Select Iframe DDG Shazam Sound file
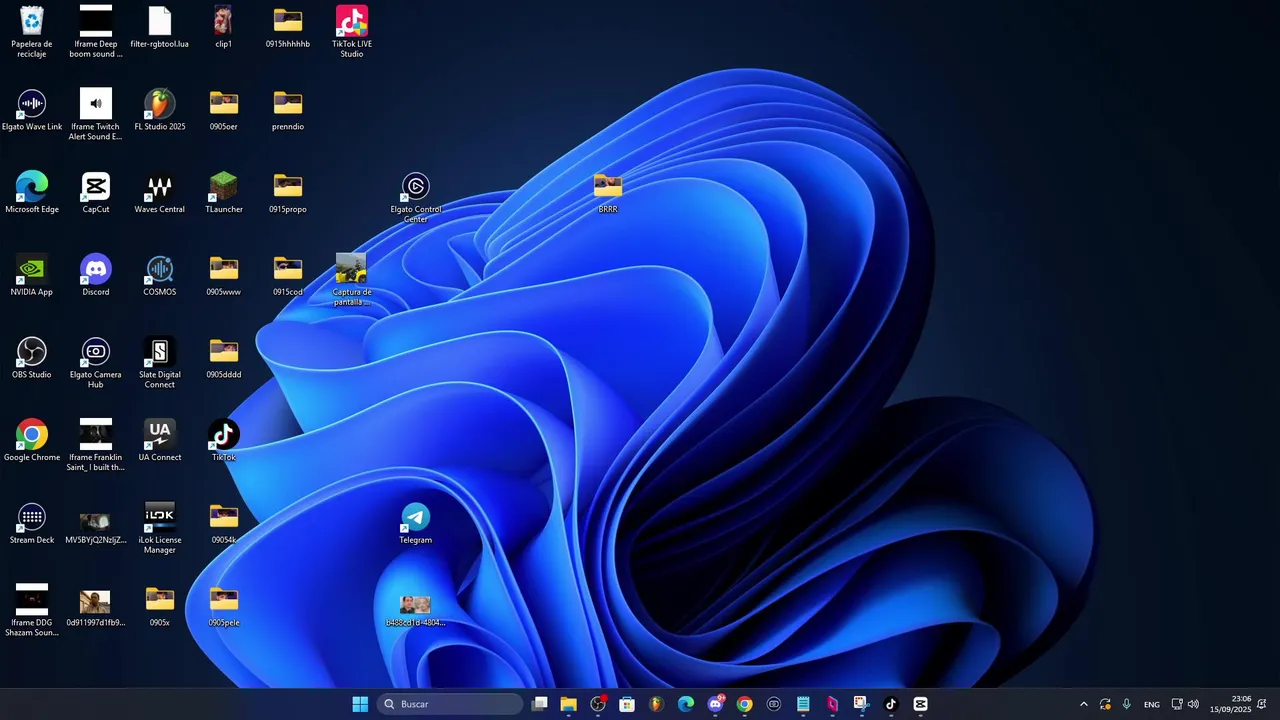This screenshot has height=720, width=1280. click(x=32, y=610)
